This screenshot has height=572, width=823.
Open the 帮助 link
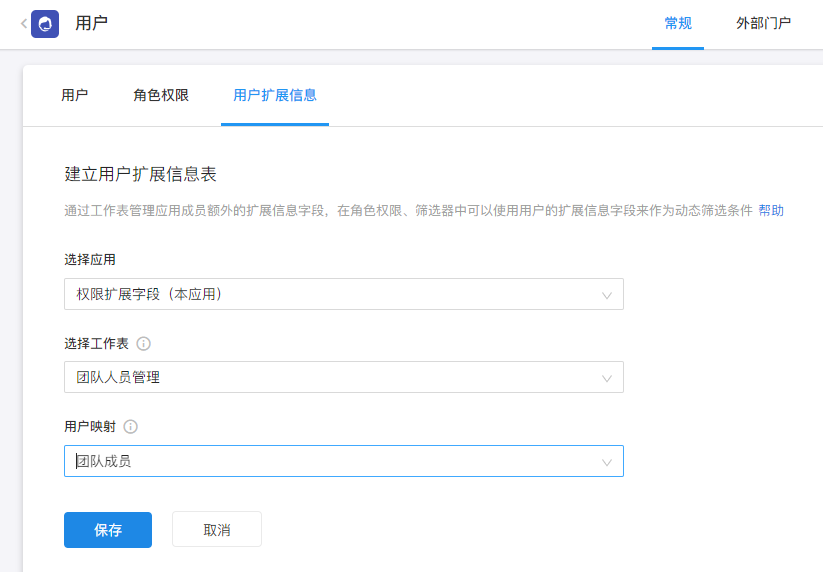point(771,211)
